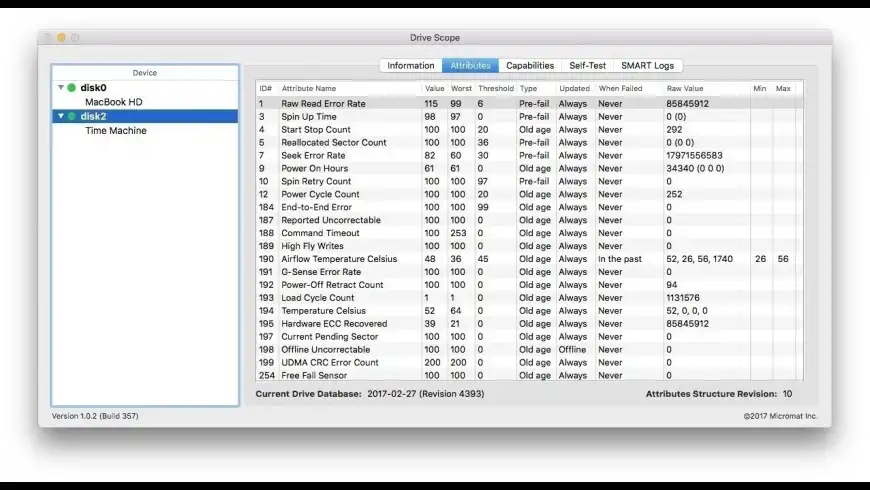Switch to the SMART Logs tab
870x490 pixels.
[x=648, y=65]
